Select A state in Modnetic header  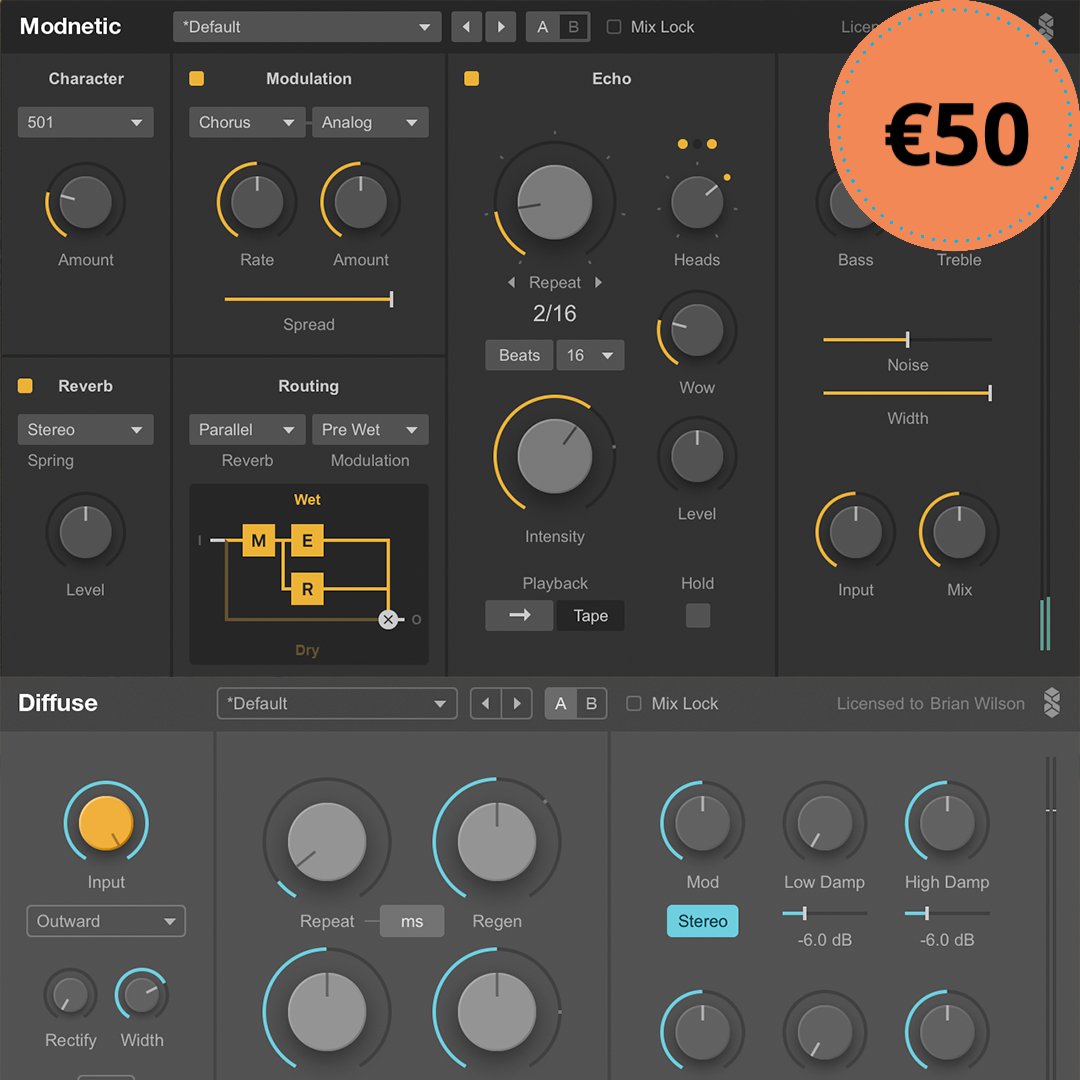[543, 27]
